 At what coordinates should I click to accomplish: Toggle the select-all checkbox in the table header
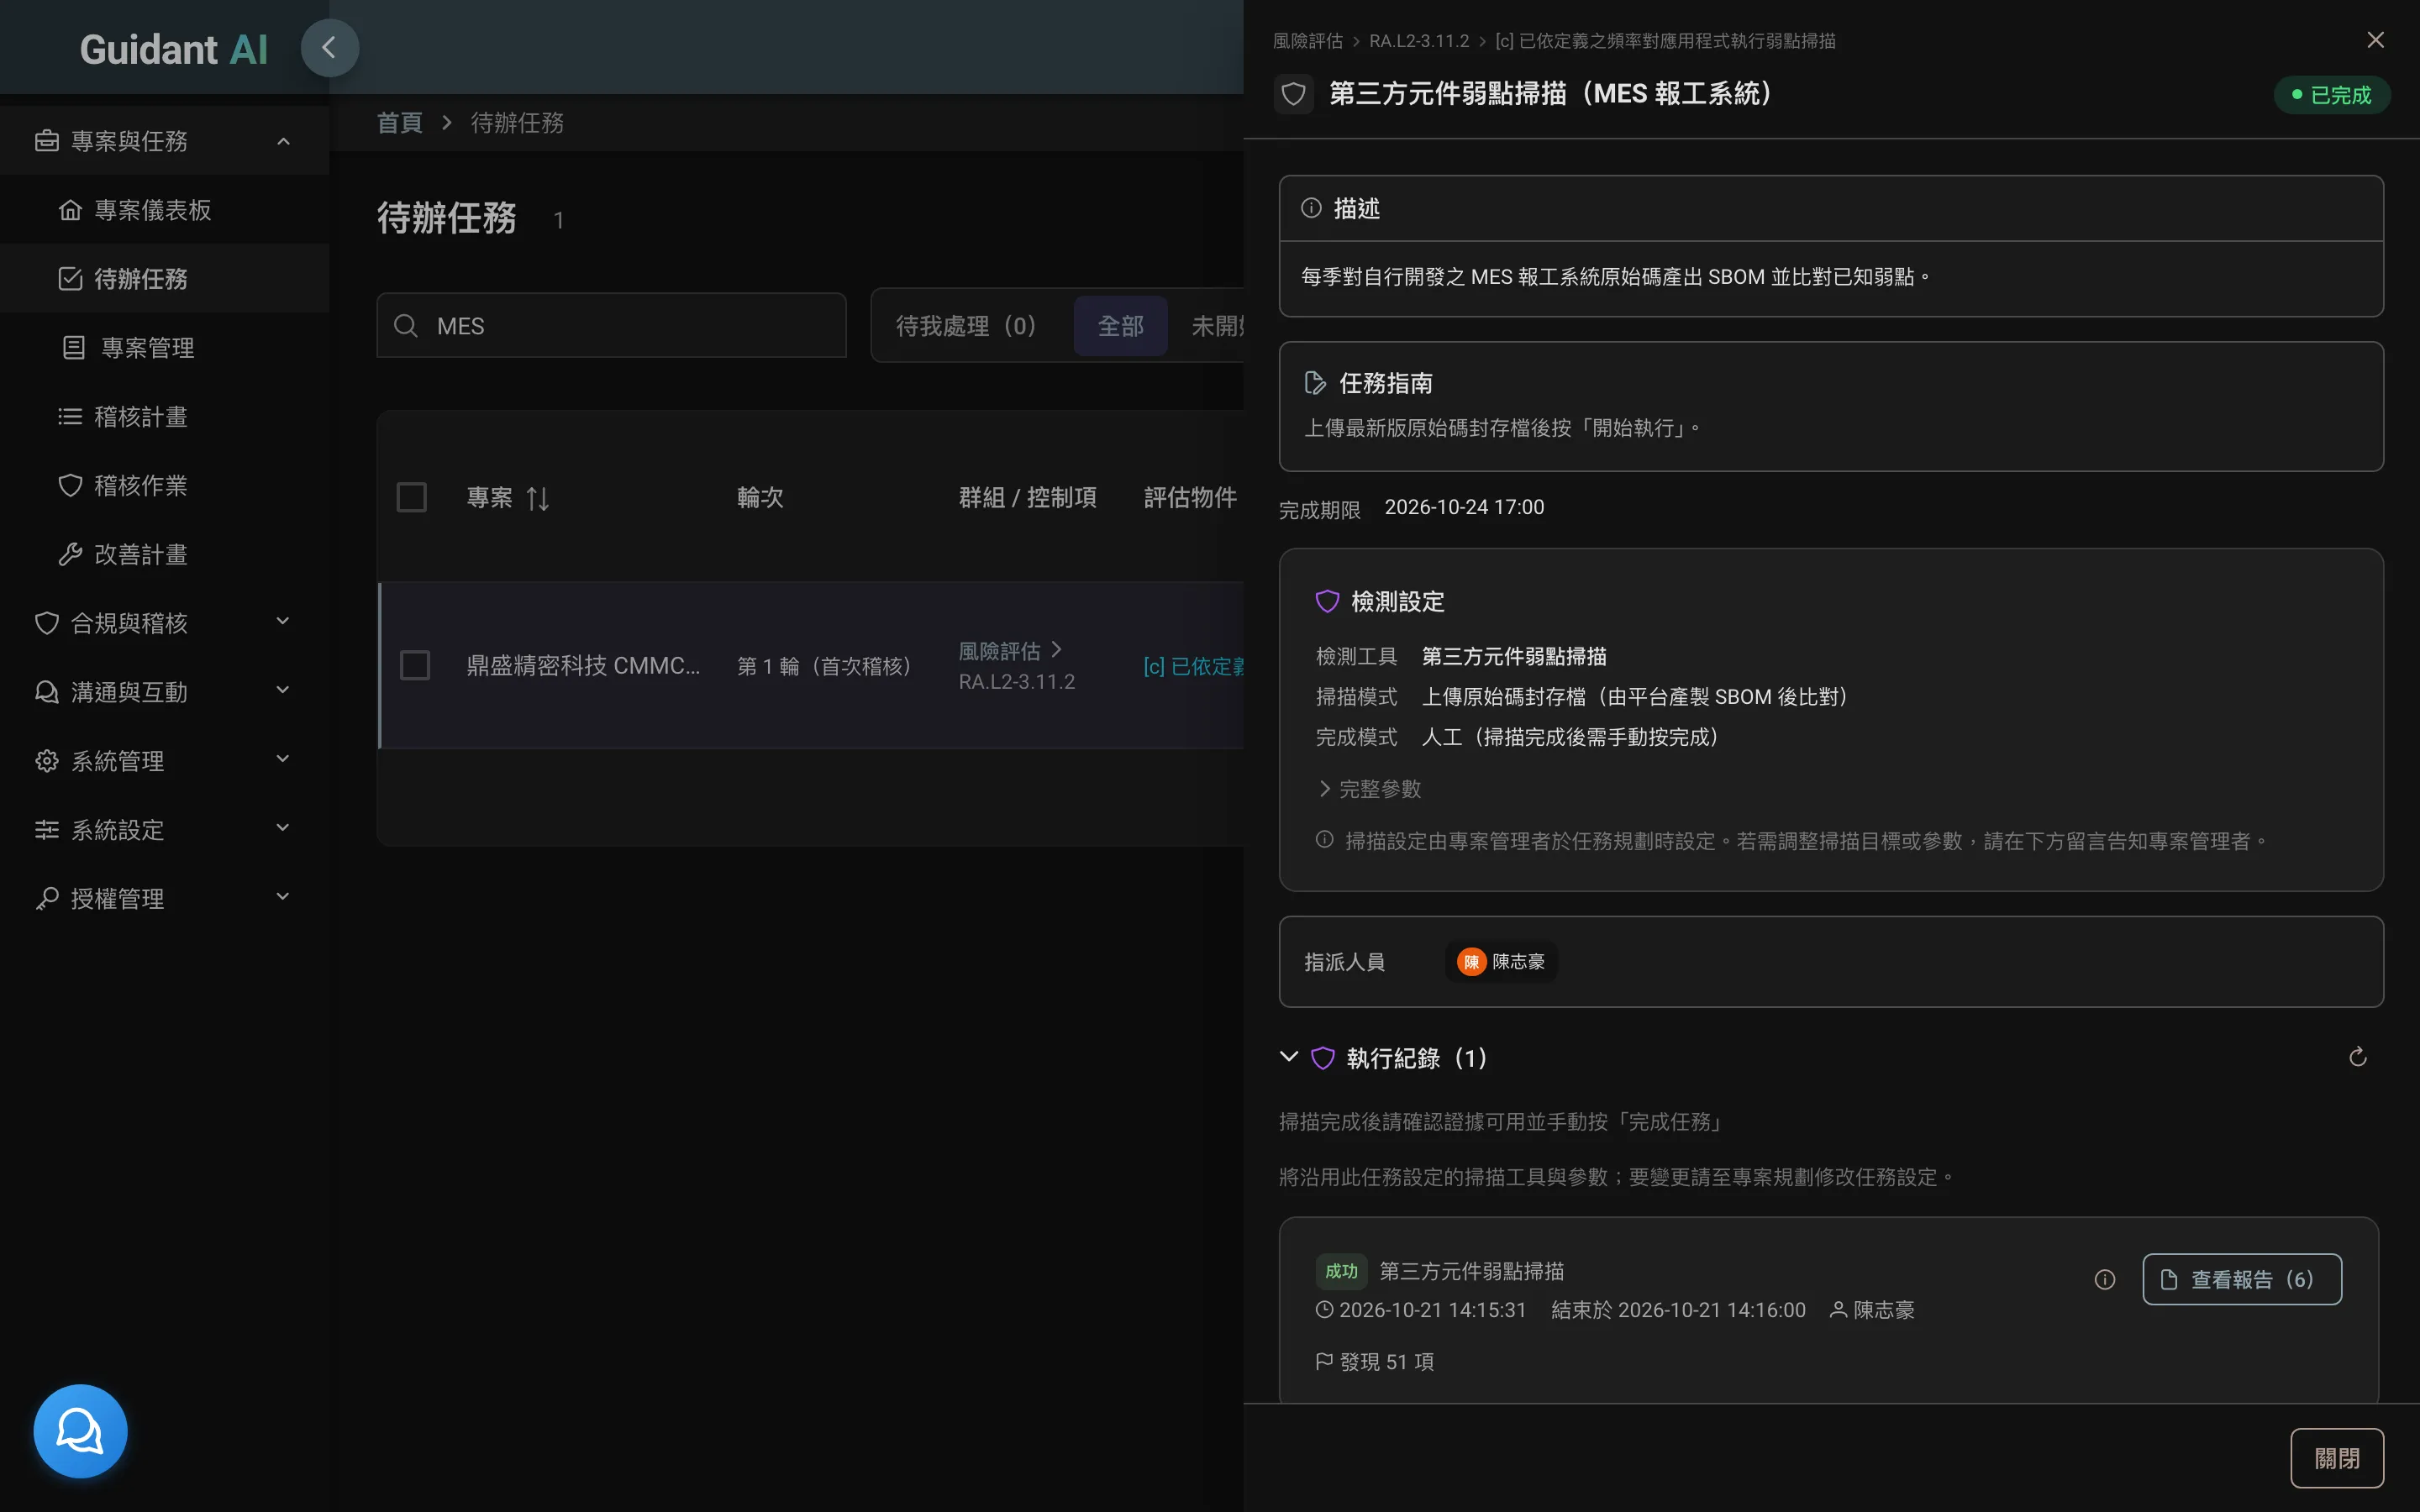pos(412,498)
